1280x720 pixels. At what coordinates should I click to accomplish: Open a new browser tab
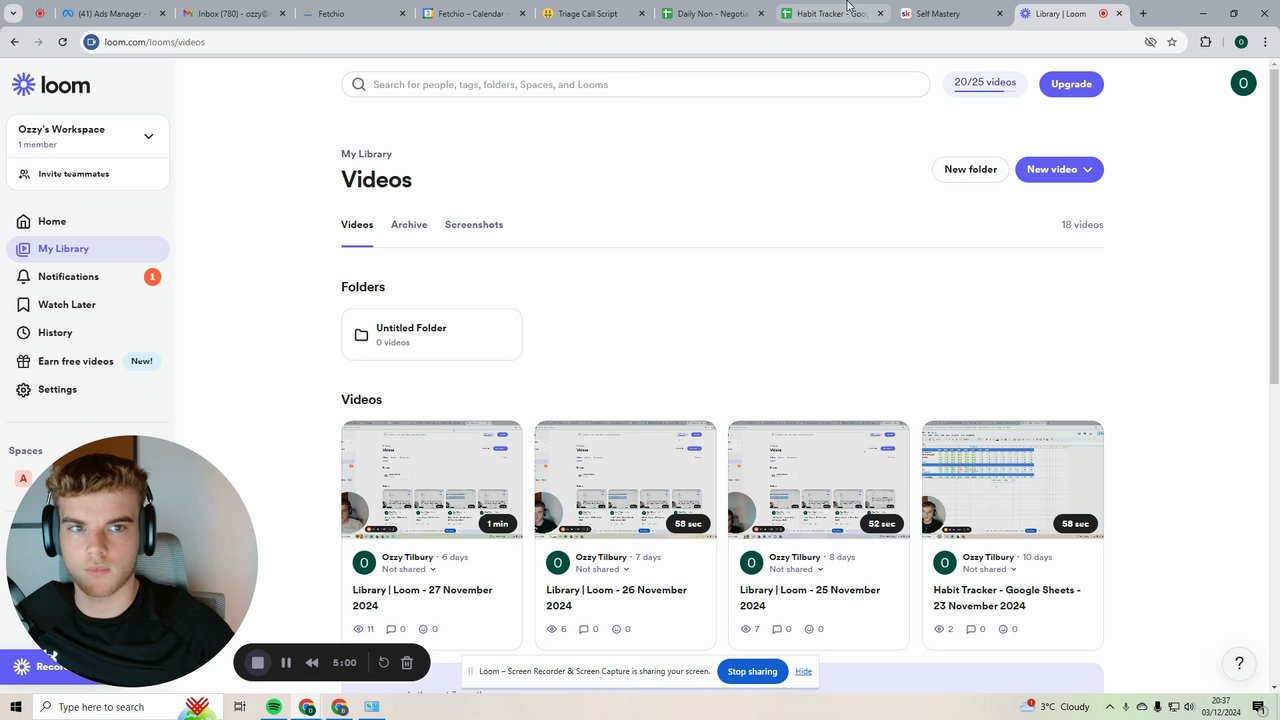coord(1143,14)
